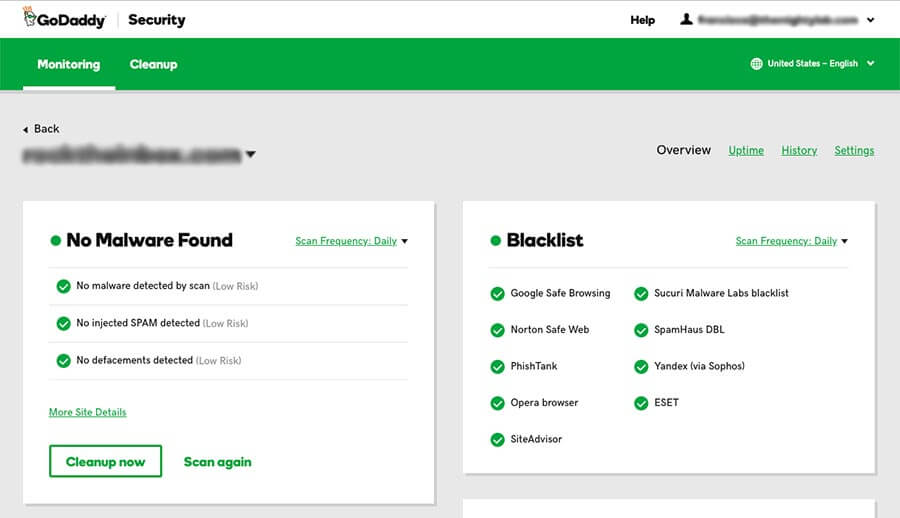900x518 pixels.
Task: Click arrow beside malware Scan Frequency link
Action: (x=405, y=242)
